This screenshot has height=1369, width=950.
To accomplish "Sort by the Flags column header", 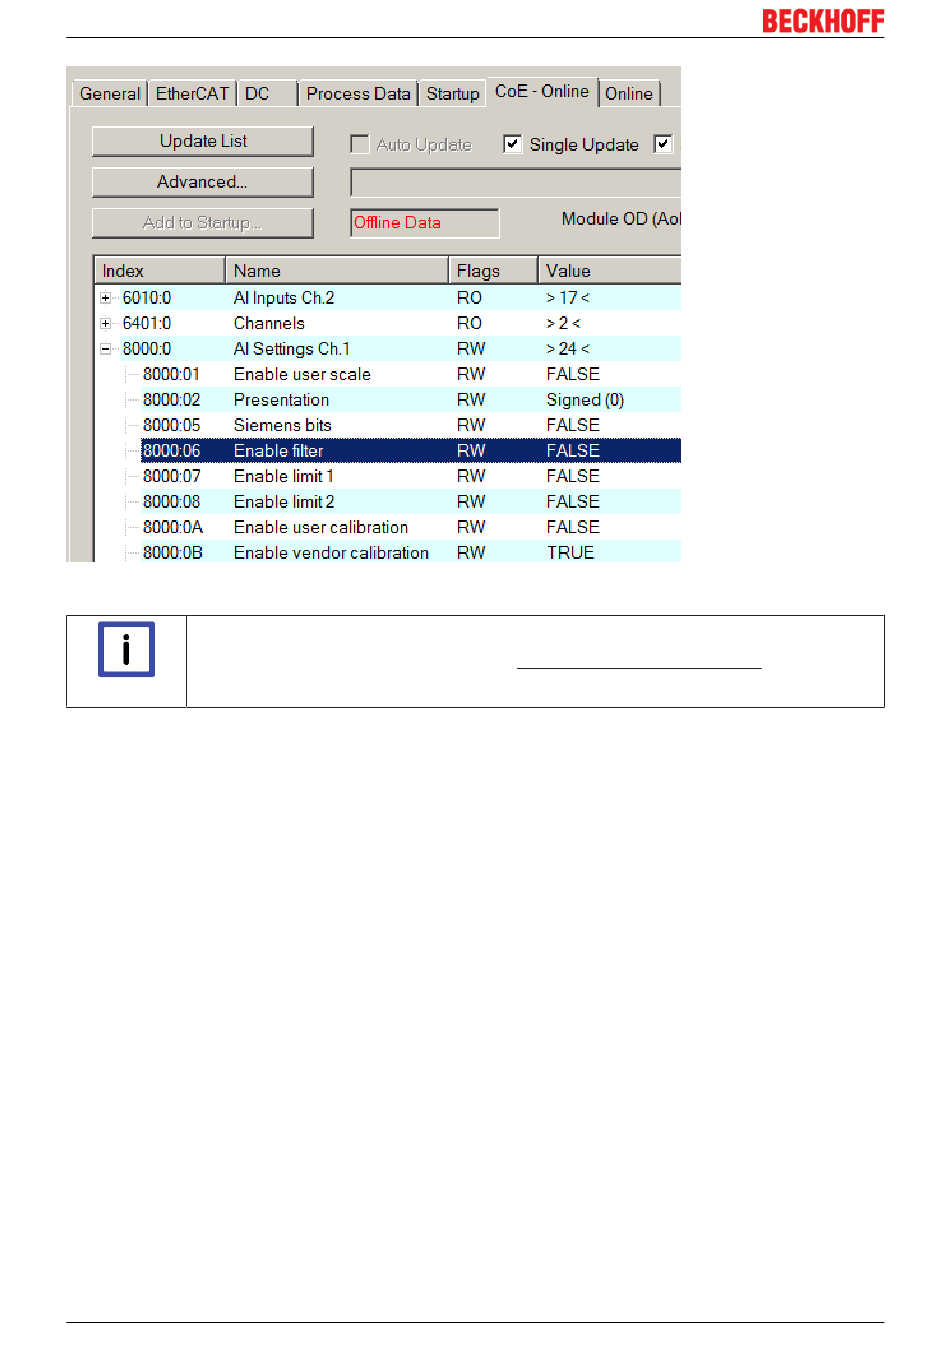I will pos(493,271).
